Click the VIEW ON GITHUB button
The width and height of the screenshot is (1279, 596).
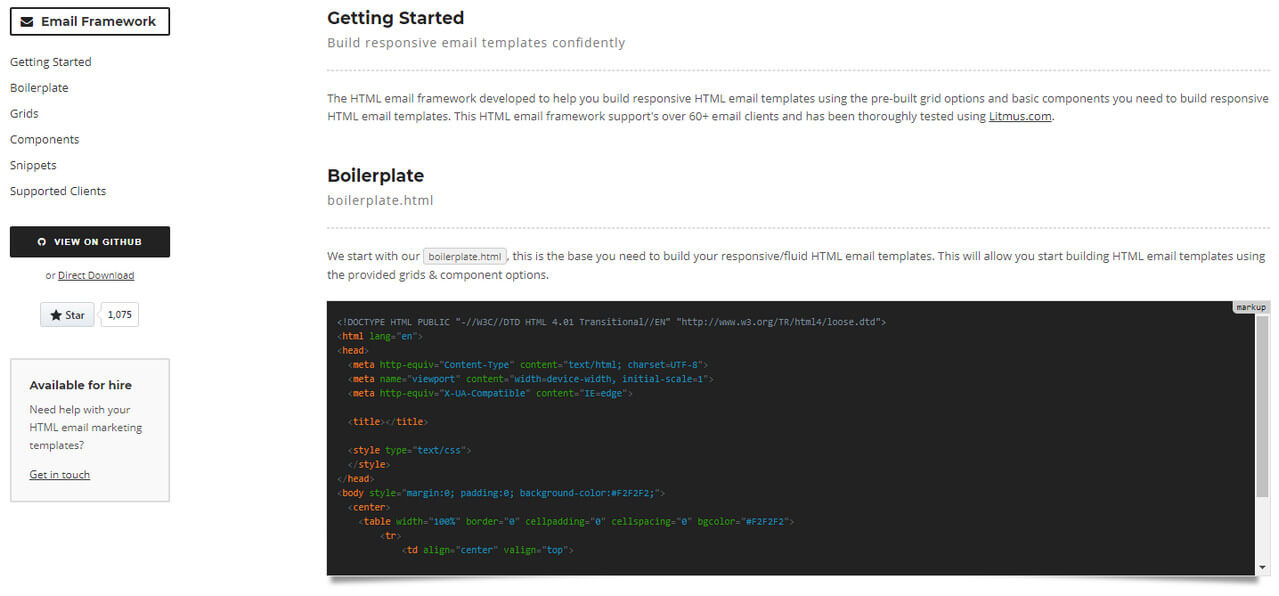click(90, 242)
